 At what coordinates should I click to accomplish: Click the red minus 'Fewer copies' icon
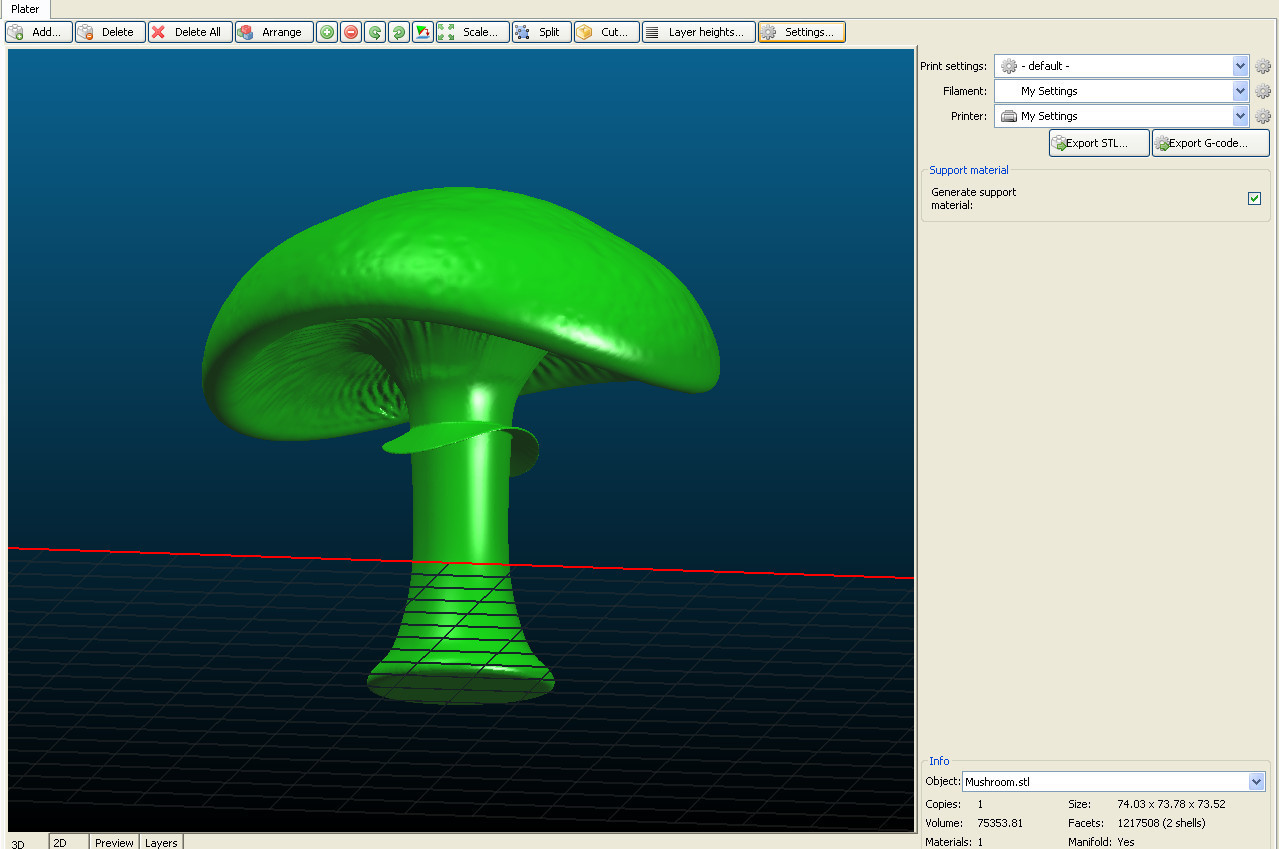(x=351, y=32)
